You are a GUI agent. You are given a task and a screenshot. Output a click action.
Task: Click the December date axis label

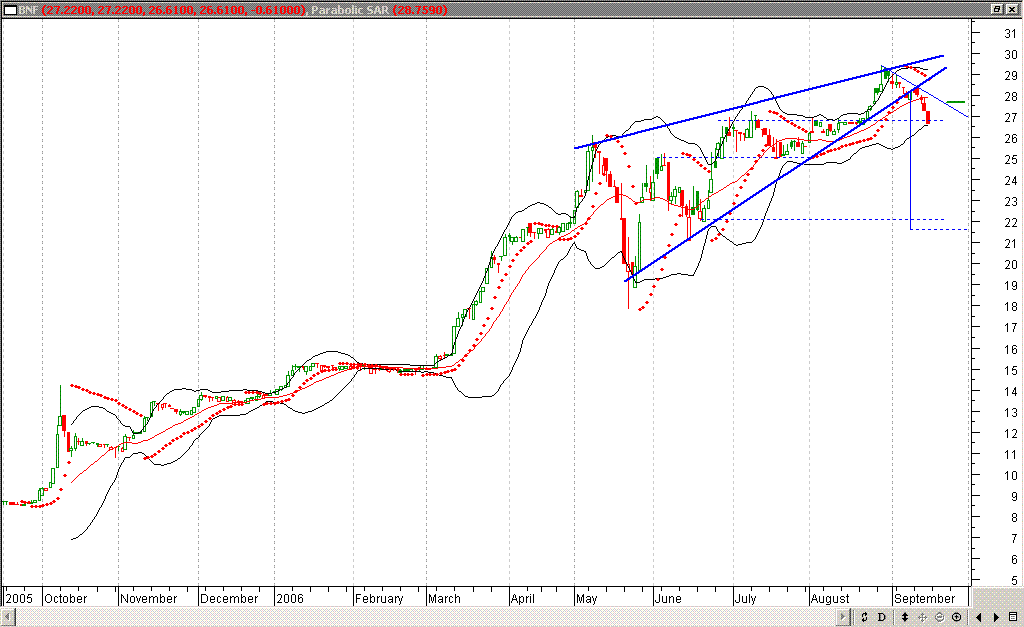229,598
